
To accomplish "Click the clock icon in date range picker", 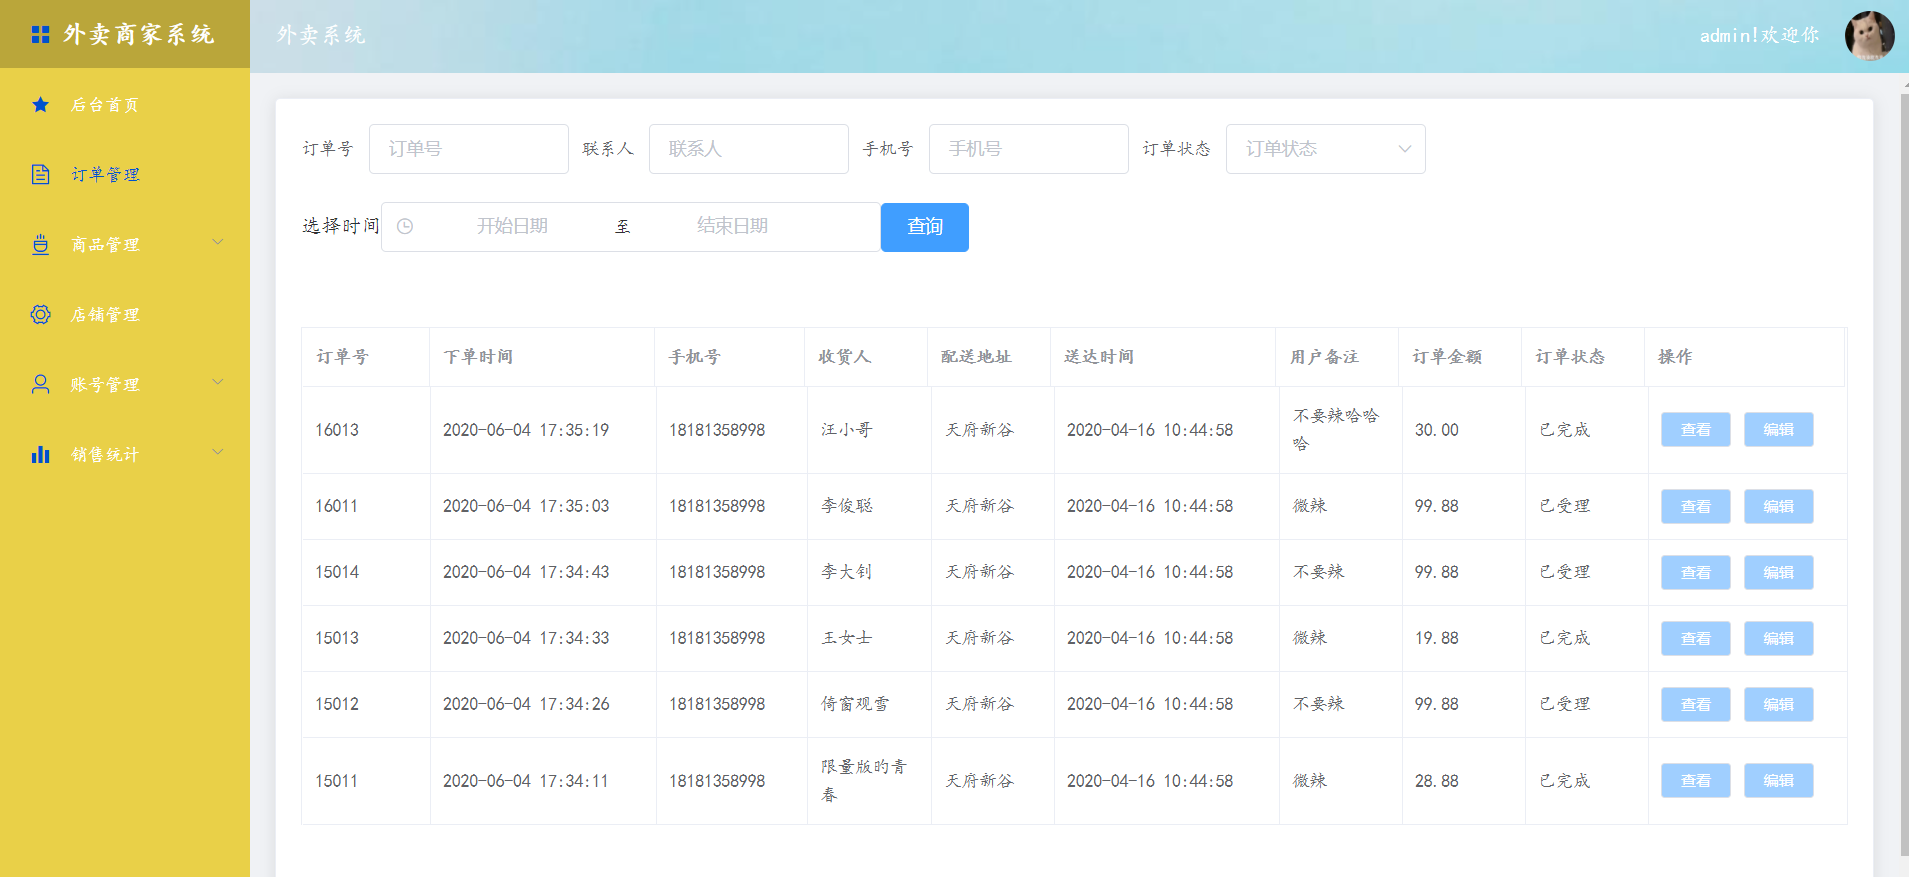I will tap(405, 227).
